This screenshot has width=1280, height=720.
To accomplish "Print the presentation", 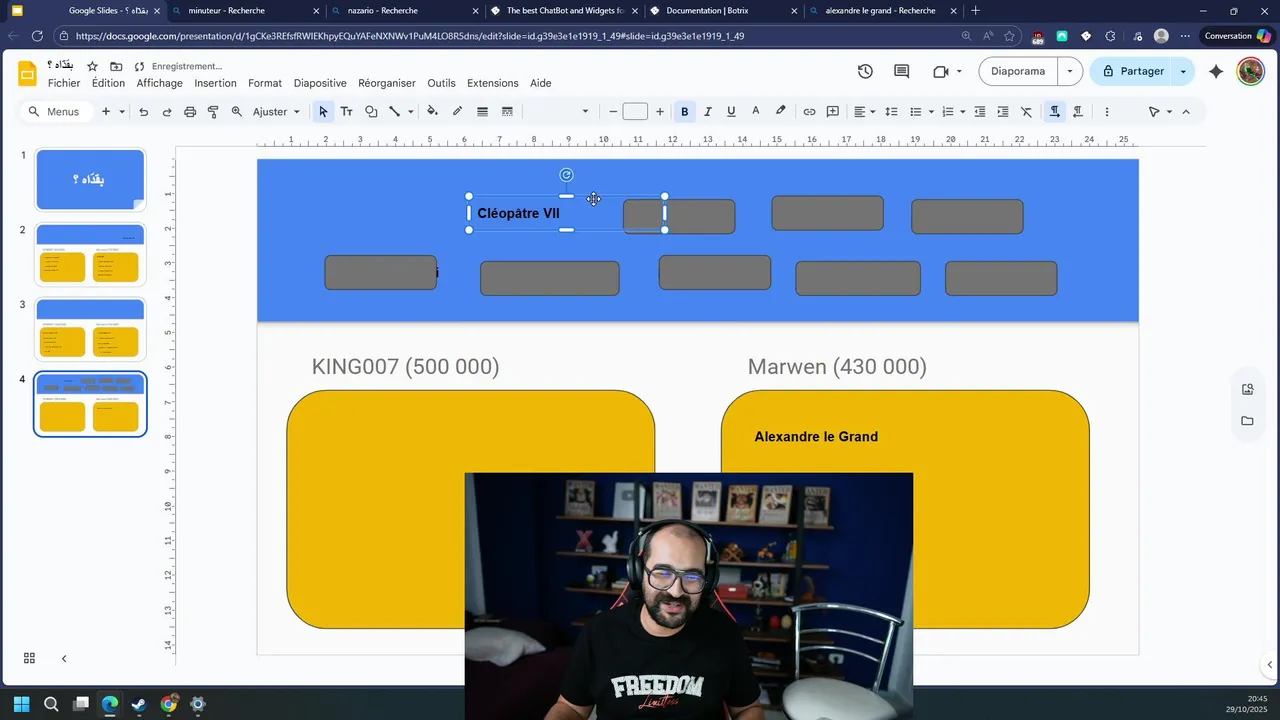I will (x=190, y=112).
